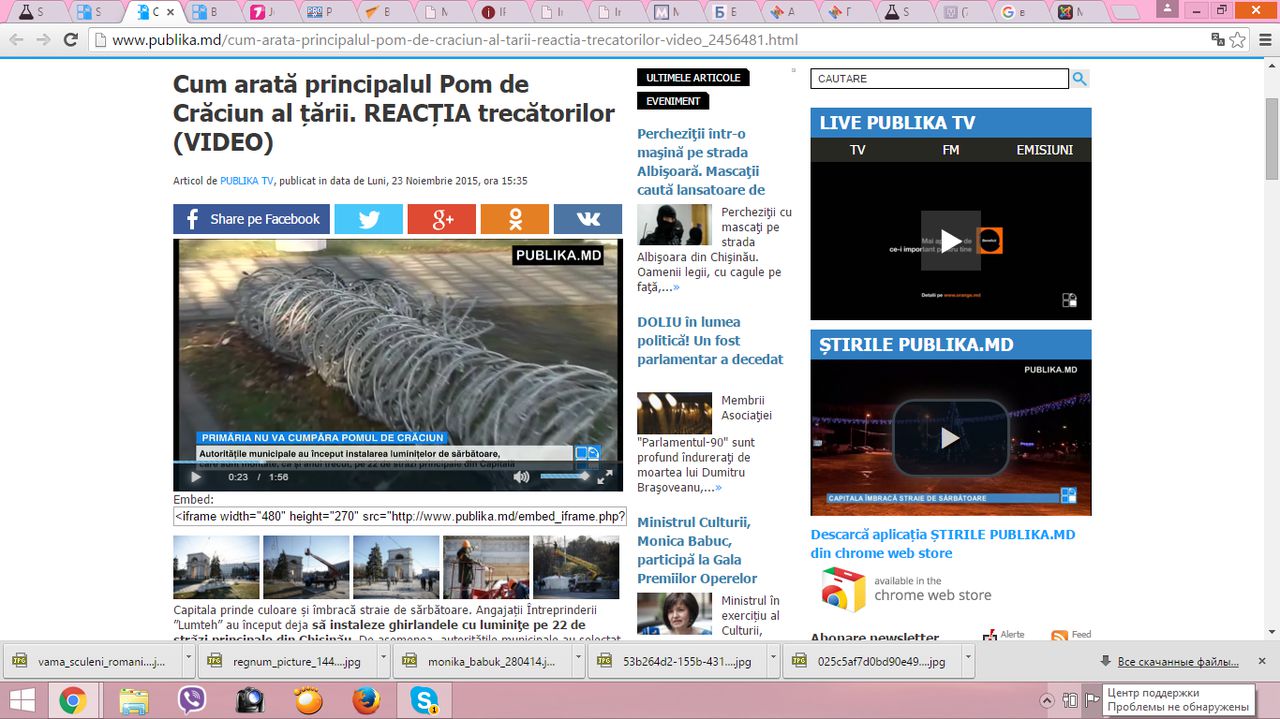1280x719 pixels.
Task: Bookmark this page with the star icon
Action: tap(1238, 40)
